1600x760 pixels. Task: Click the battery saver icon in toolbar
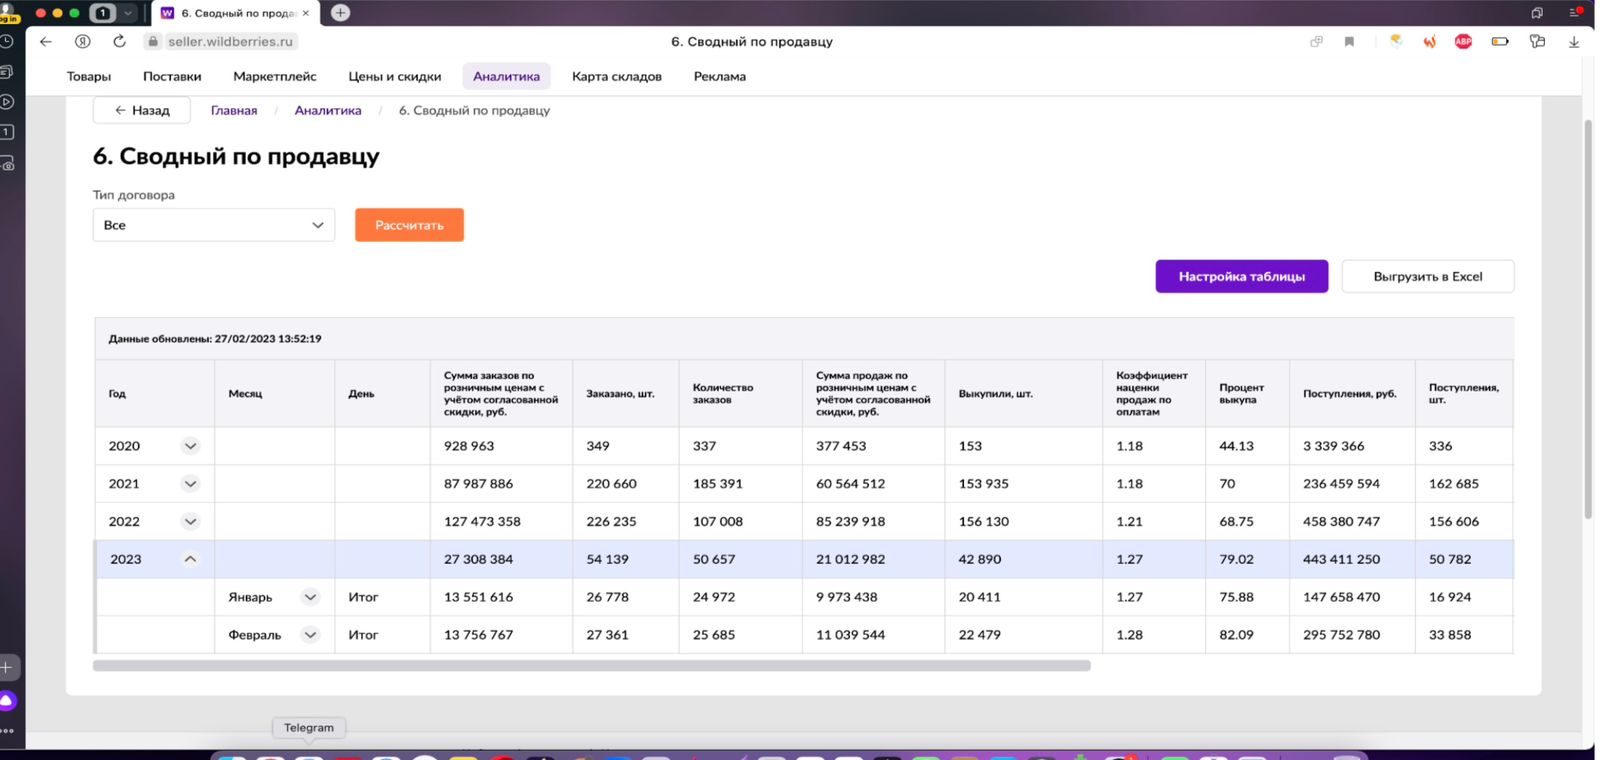click(1500, 42)
